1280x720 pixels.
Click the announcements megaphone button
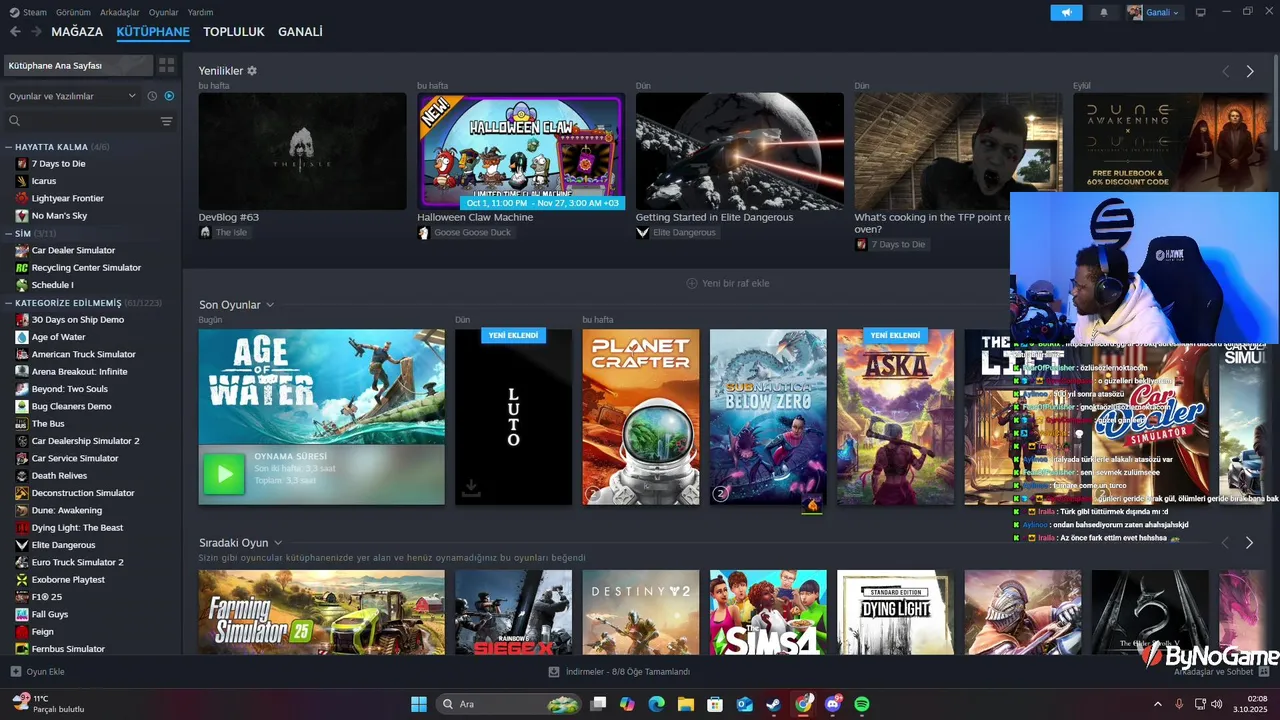[x=1066, y=12]
